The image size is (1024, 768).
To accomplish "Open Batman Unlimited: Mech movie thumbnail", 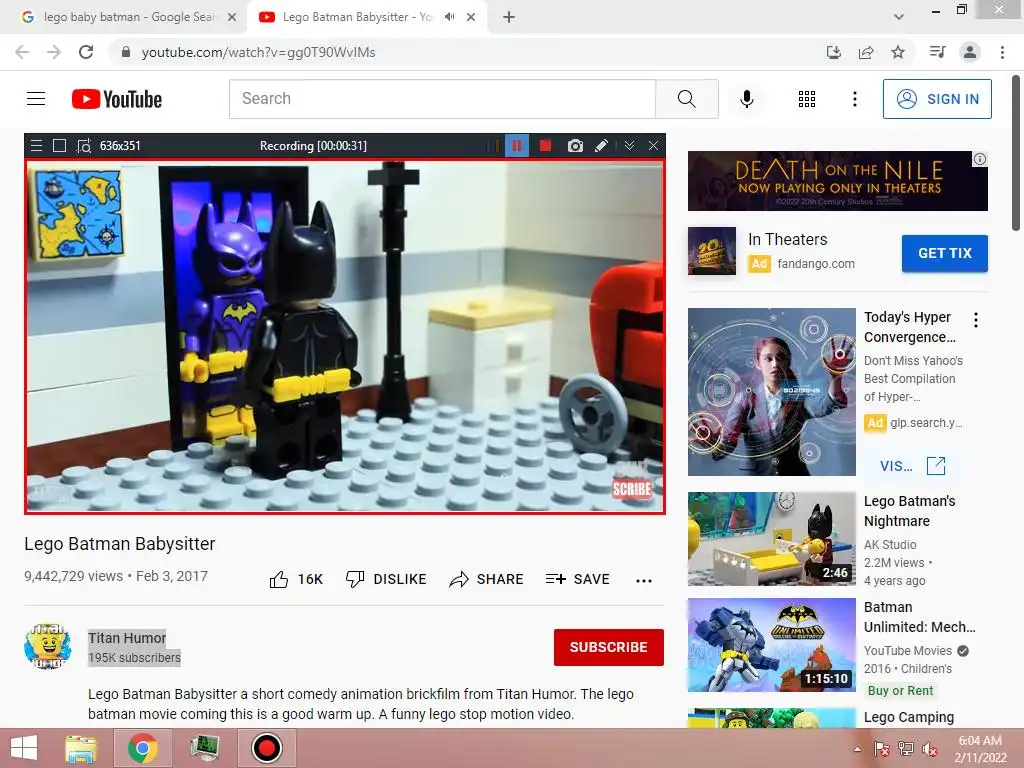I will point(771,645).
